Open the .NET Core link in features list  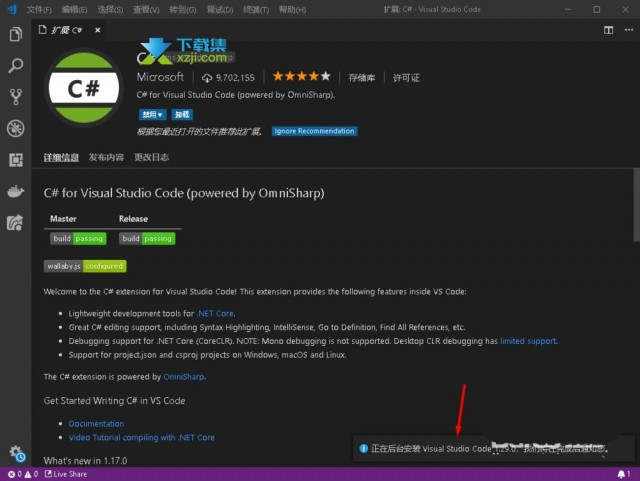(x=216, y=314)
